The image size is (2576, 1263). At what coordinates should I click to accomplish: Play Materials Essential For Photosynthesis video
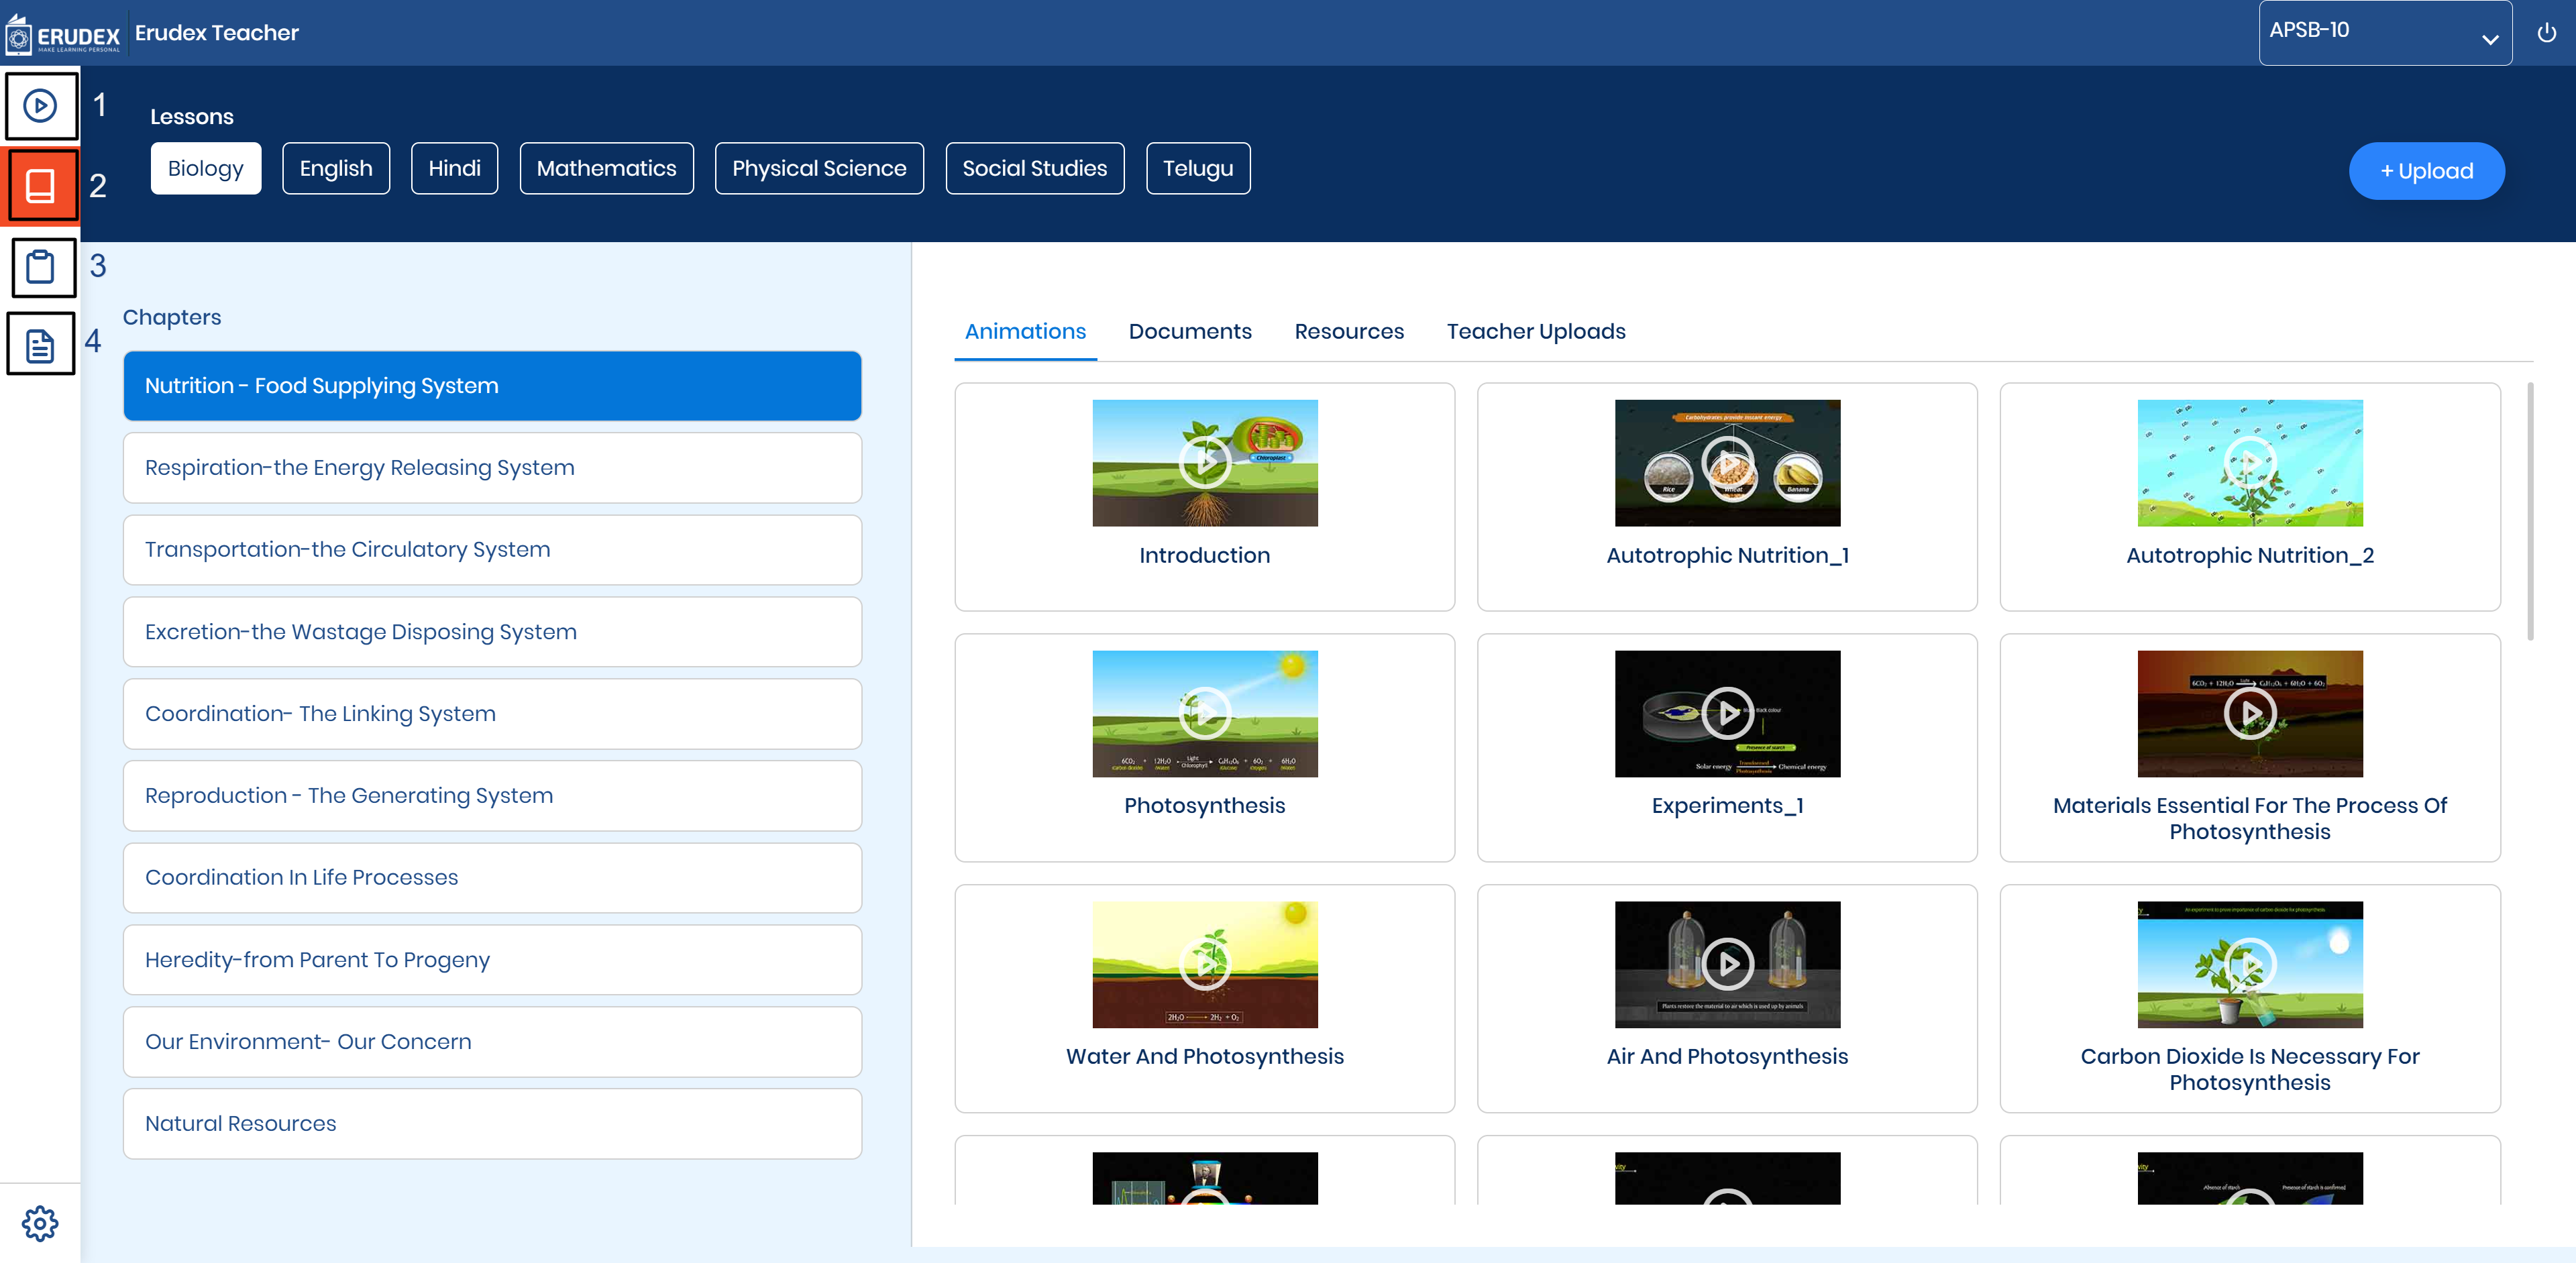pyautogui.click(x=2250, y=714)
